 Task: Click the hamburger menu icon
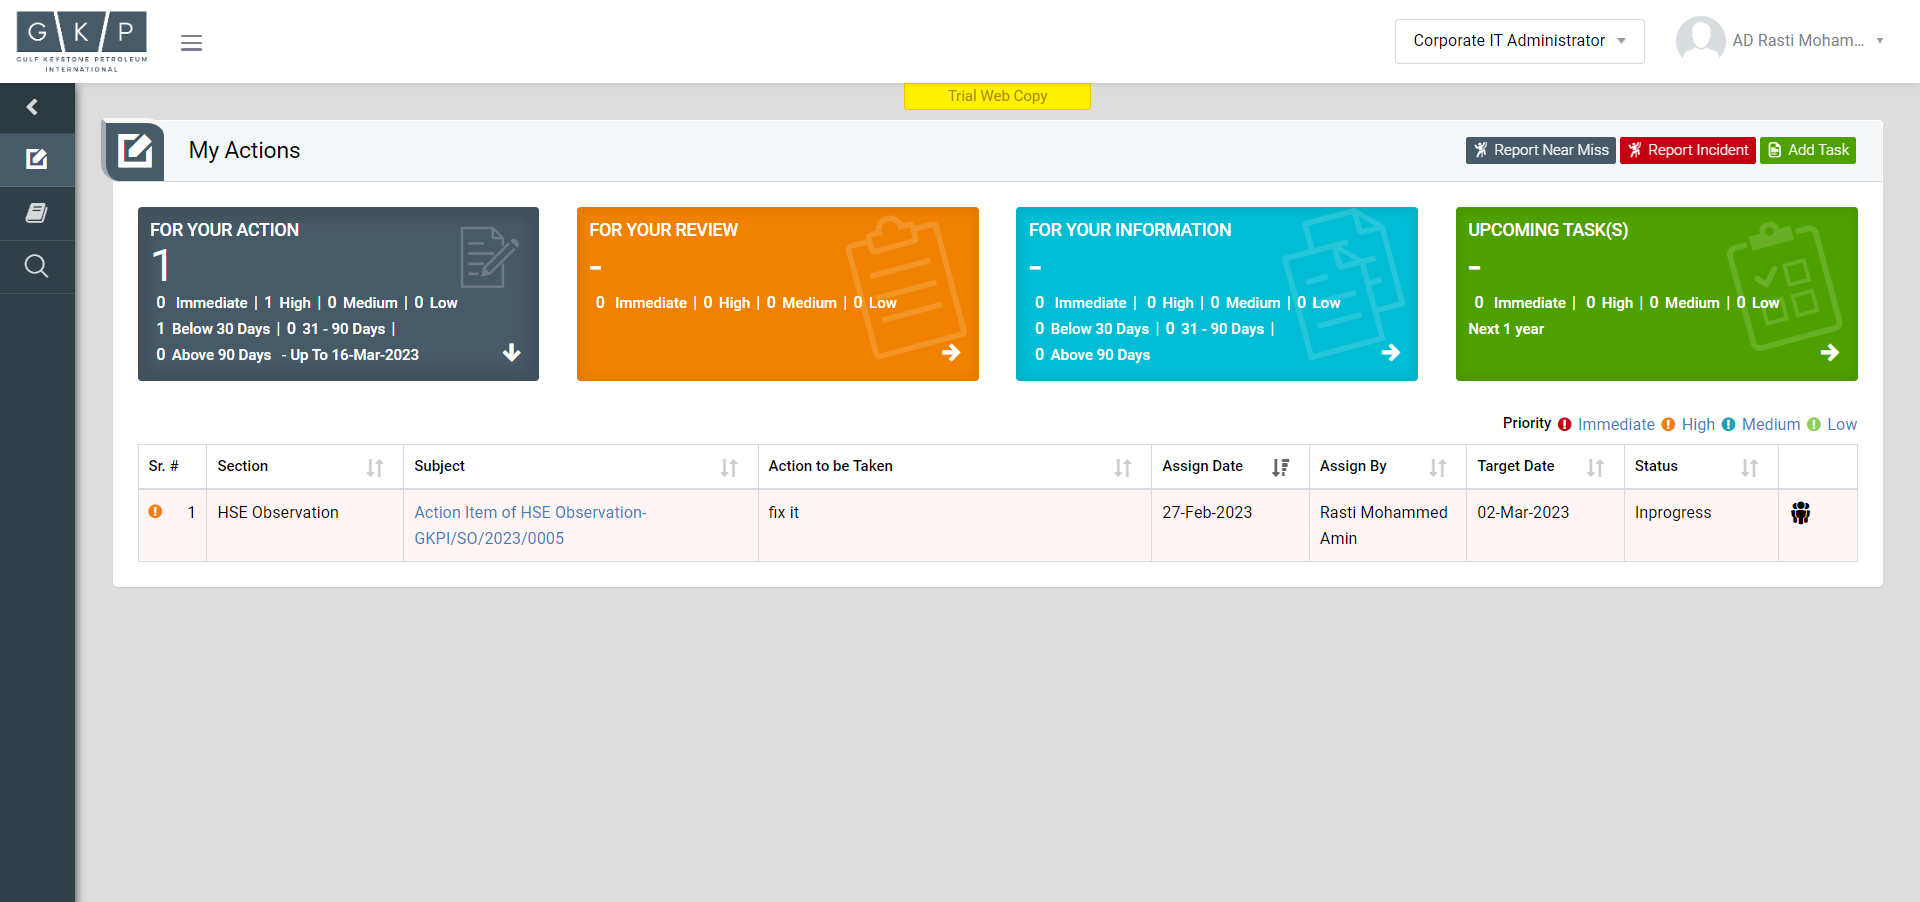[x=191, y=43]
